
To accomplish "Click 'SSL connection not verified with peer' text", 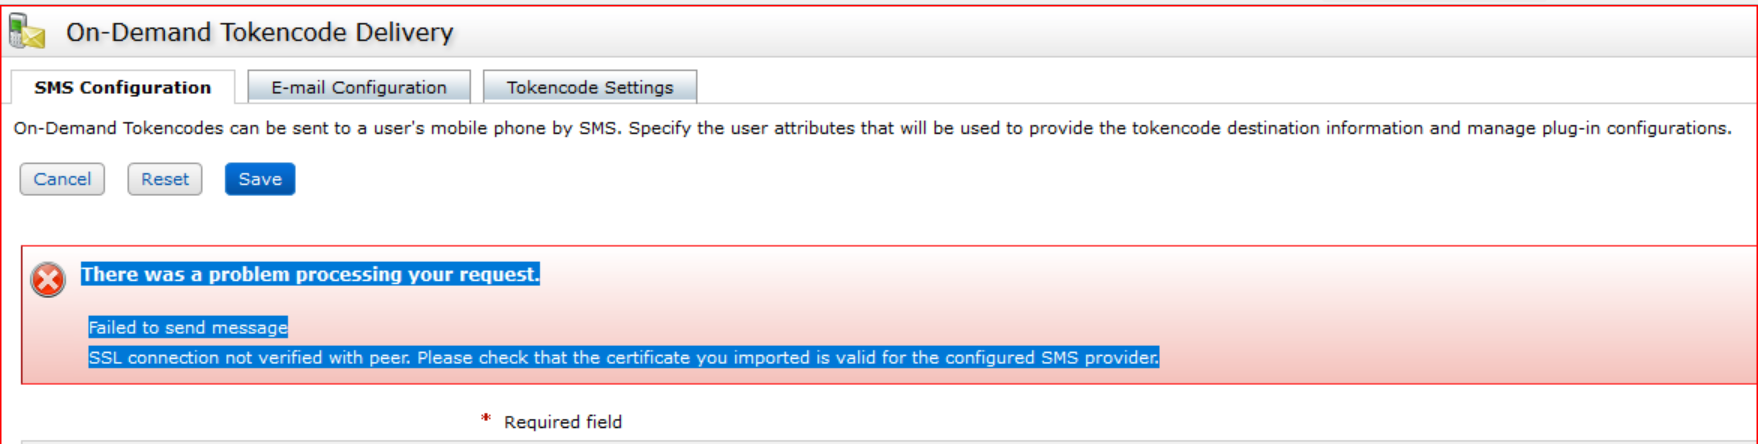I will tap(249, 357).
